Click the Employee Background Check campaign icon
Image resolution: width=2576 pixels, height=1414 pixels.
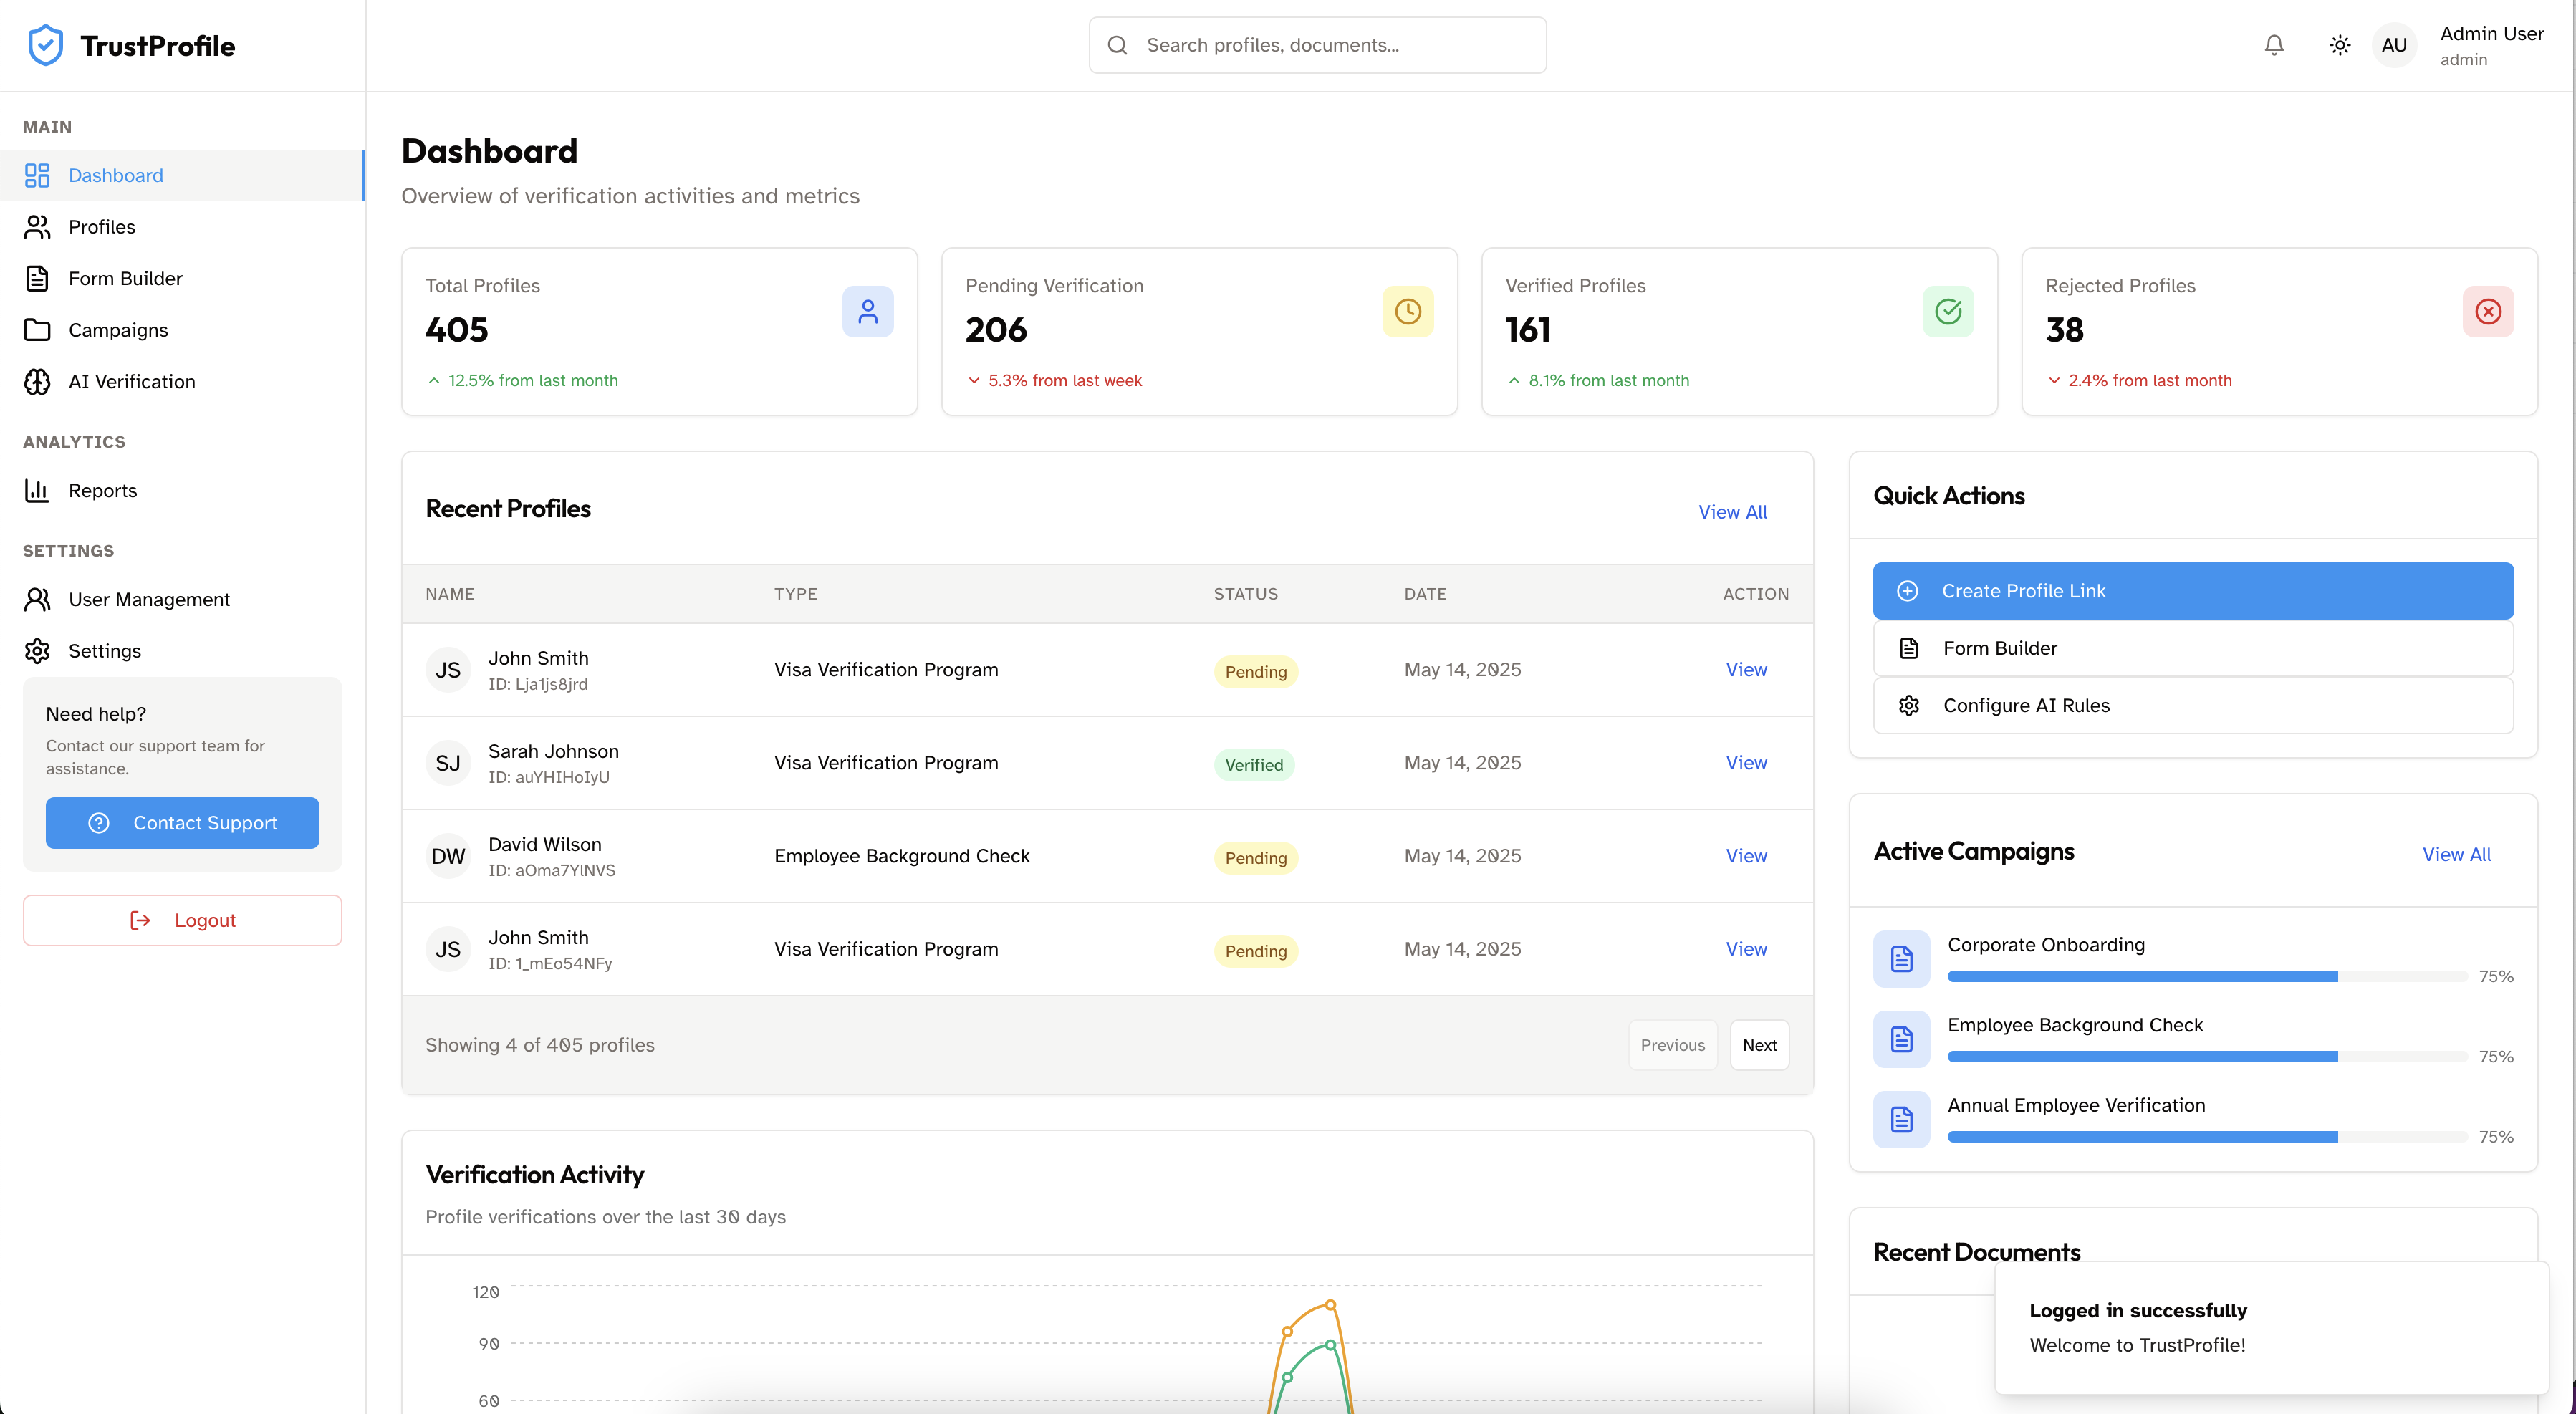tap(1902, 1039)
